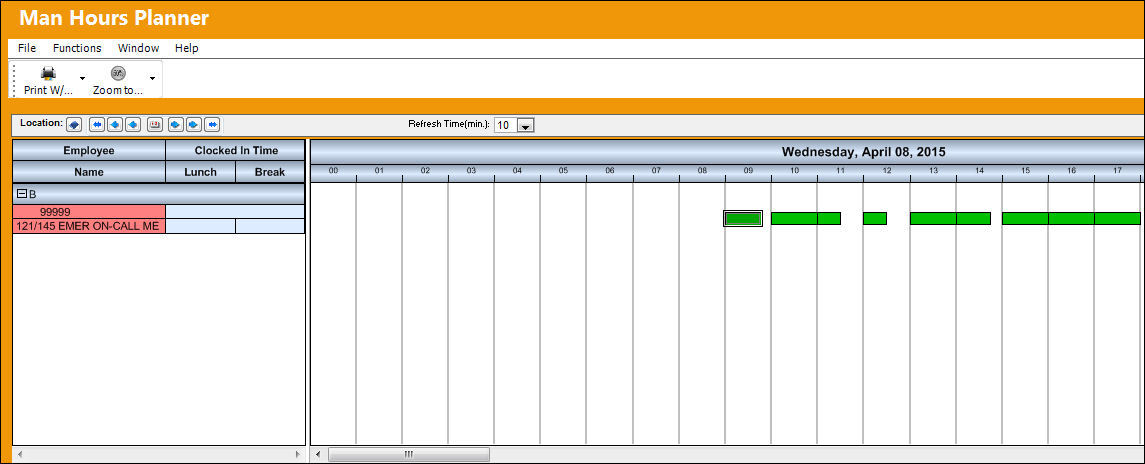Select employee row 99999

(x=89, y=212)
